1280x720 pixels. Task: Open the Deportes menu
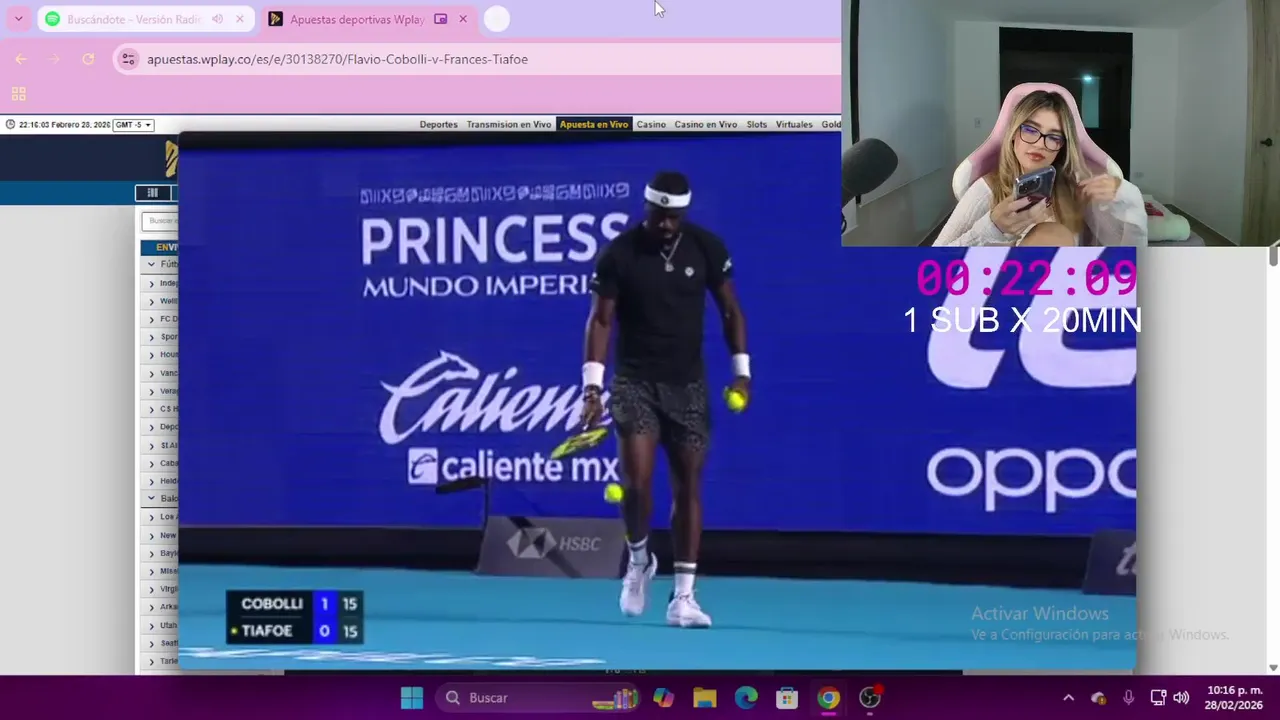pos(438,124)
